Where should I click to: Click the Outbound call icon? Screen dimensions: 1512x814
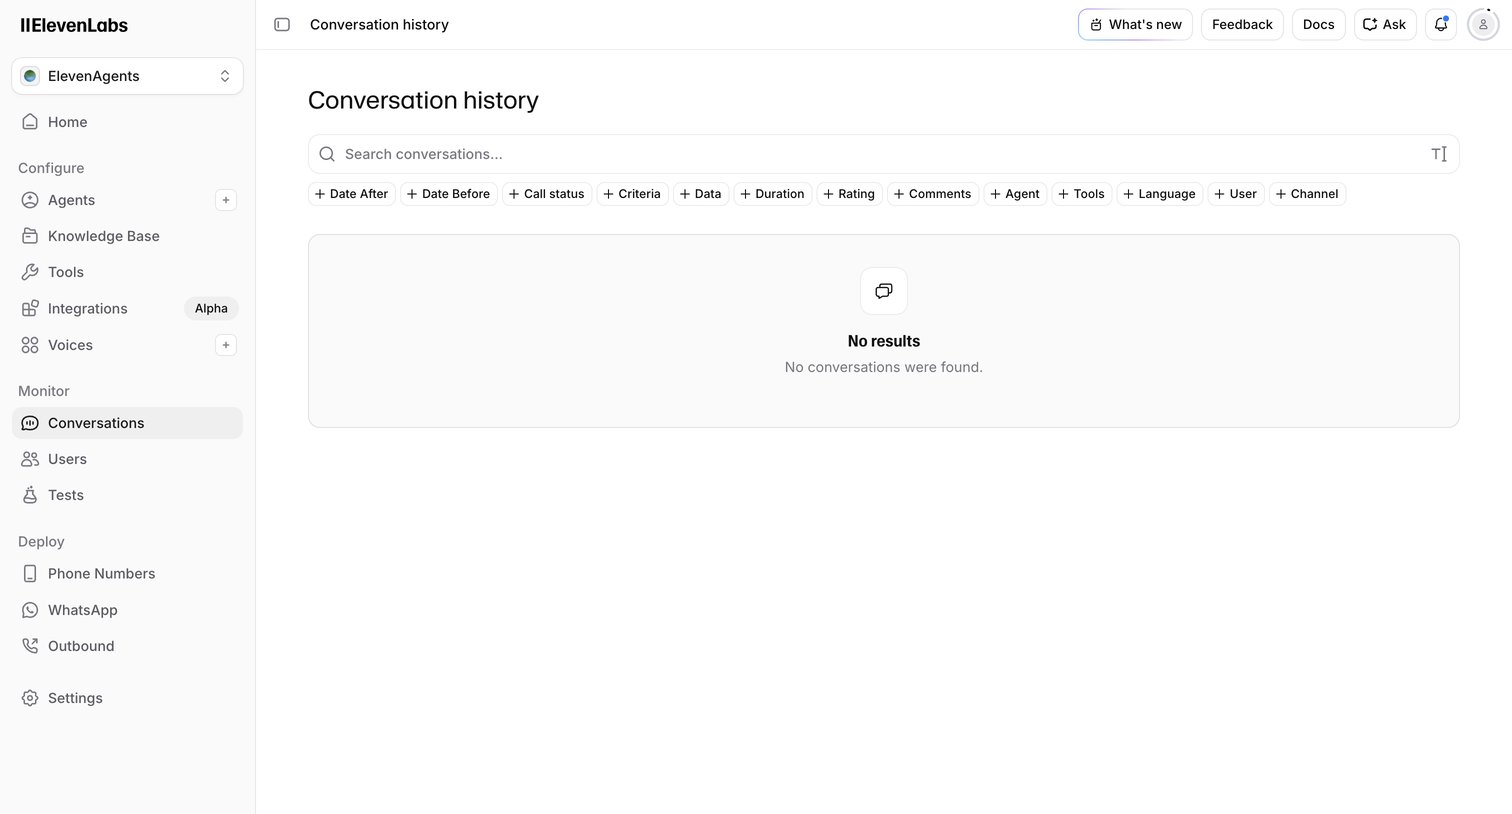[x=30, y=646]
